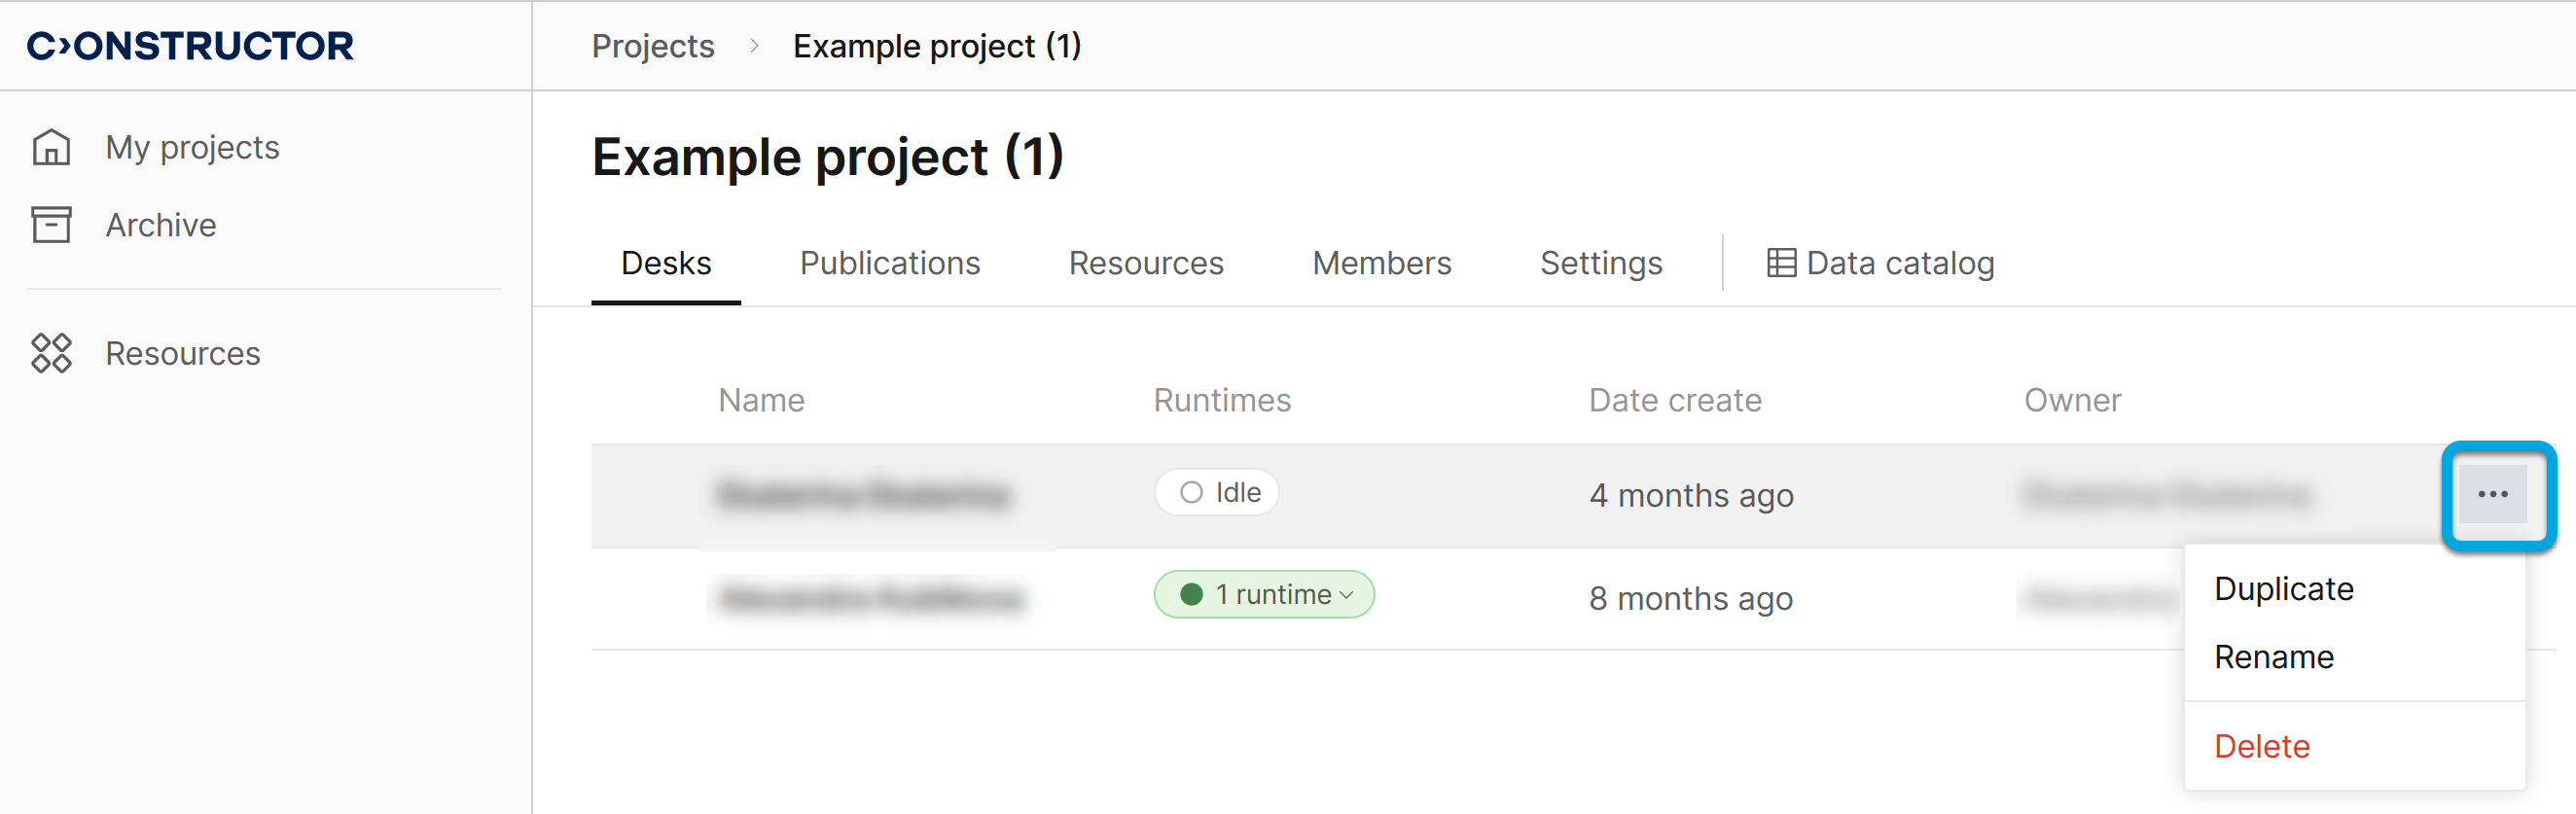2576x814 pixels.
Task: Click the My projects home icon
Action: [51, 147]
